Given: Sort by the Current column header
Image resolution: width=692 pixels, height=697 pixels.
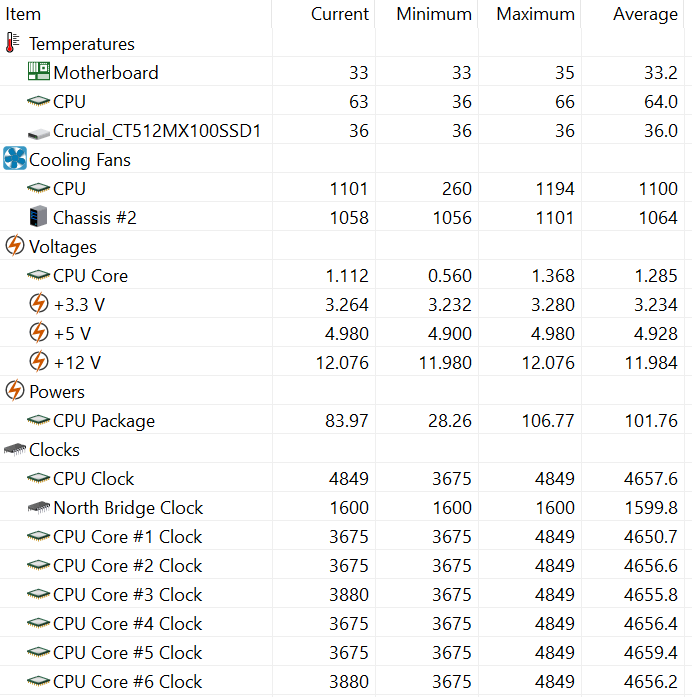Looking at the screenshot, I should point(340,14).
